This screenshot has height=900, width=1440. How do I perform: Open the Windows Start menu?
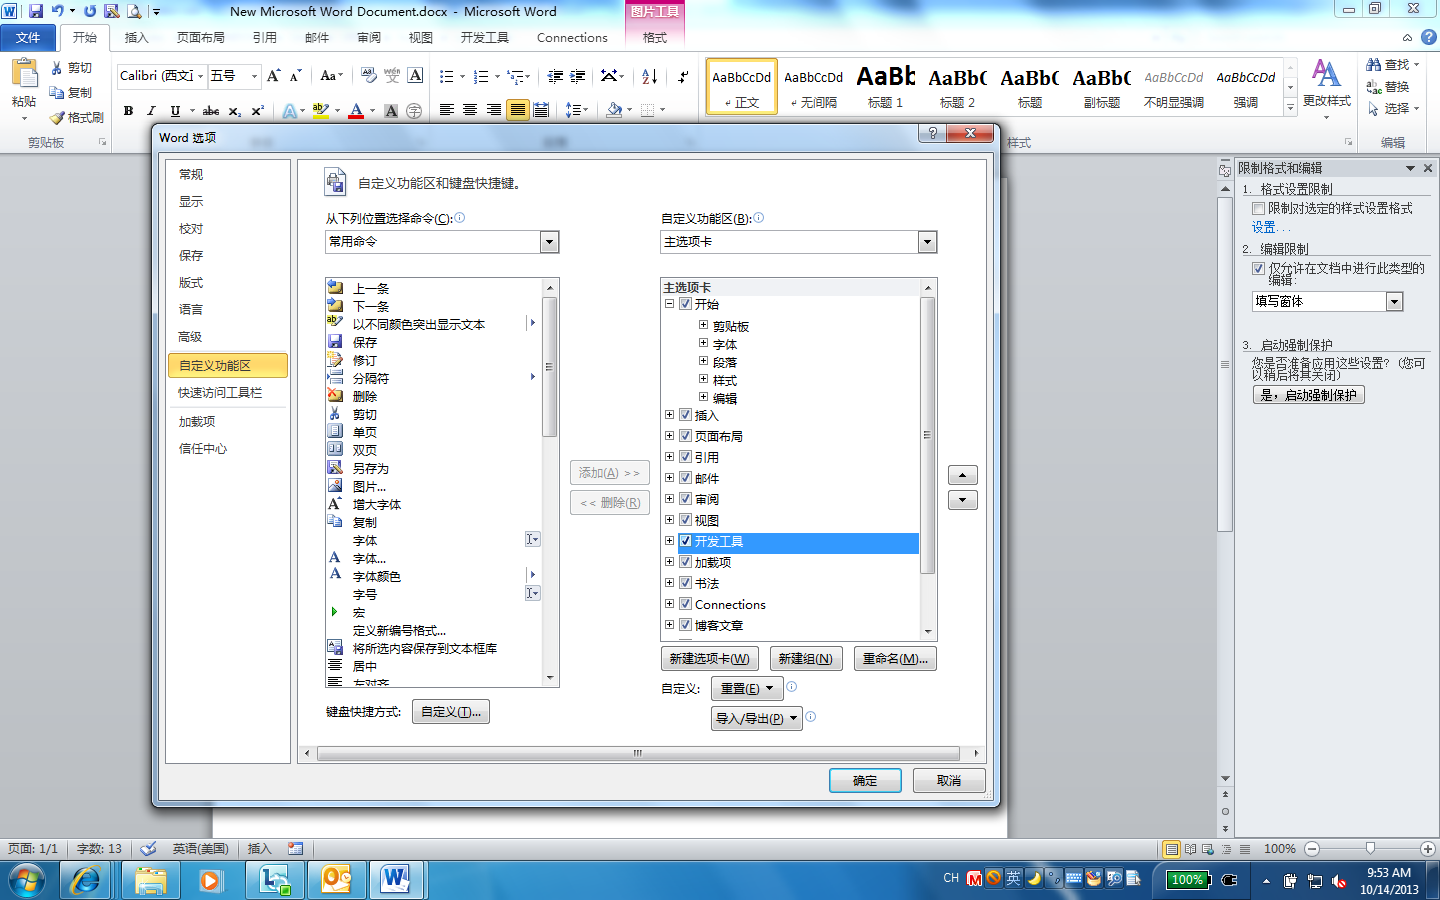coord(26,880)
